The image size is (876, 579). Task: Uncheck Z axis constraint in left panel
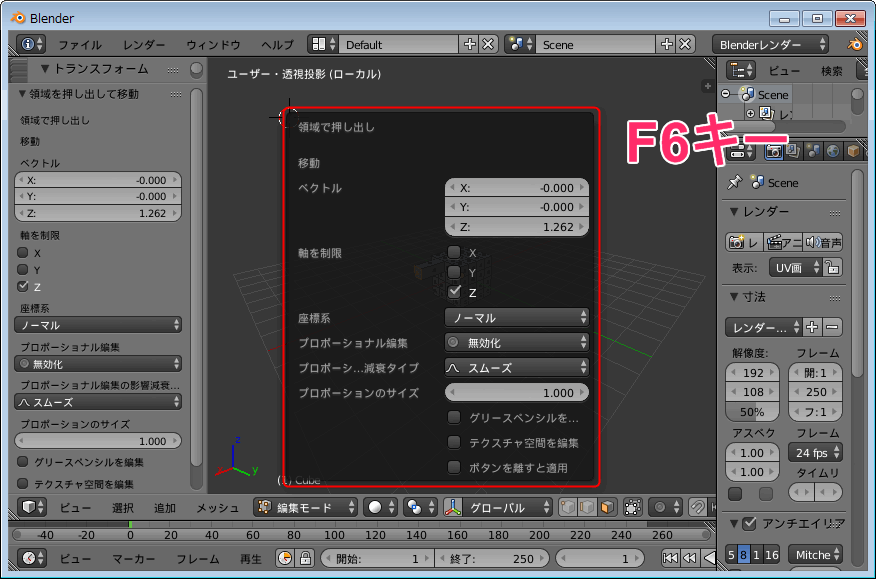[x=23, y=286]
